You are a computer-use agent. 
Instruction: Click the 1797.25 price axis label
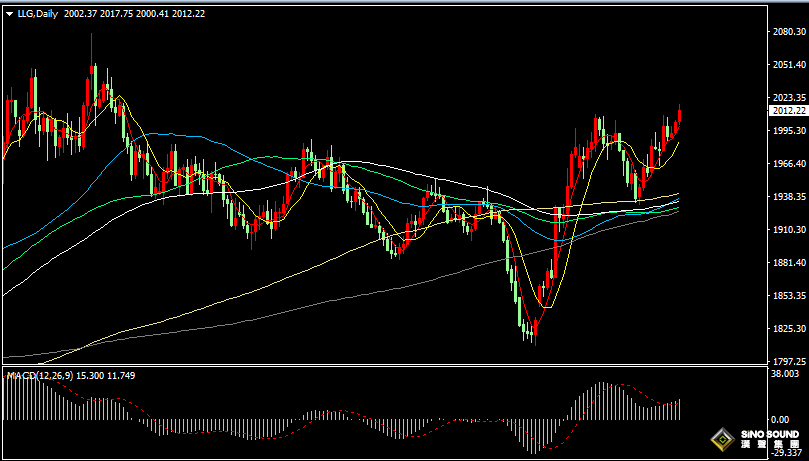(x=790, y=361)
